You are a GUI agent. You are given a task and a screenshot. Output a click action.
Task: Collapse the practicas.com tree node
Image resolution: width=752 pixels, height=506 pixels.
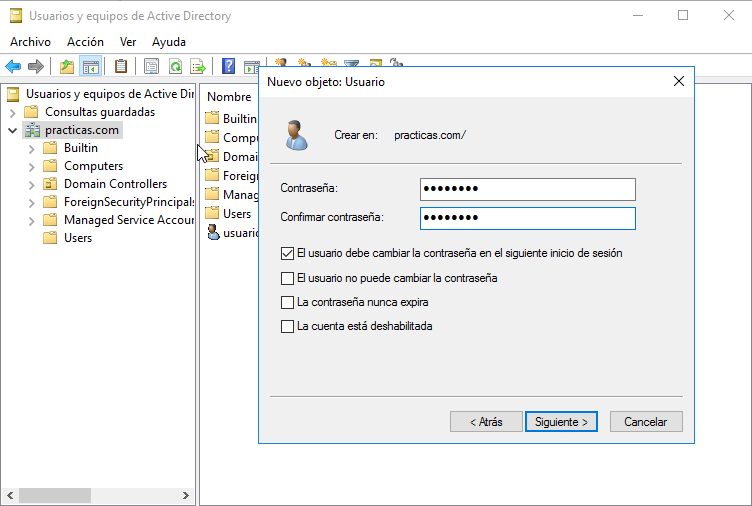tap(13, 130)
